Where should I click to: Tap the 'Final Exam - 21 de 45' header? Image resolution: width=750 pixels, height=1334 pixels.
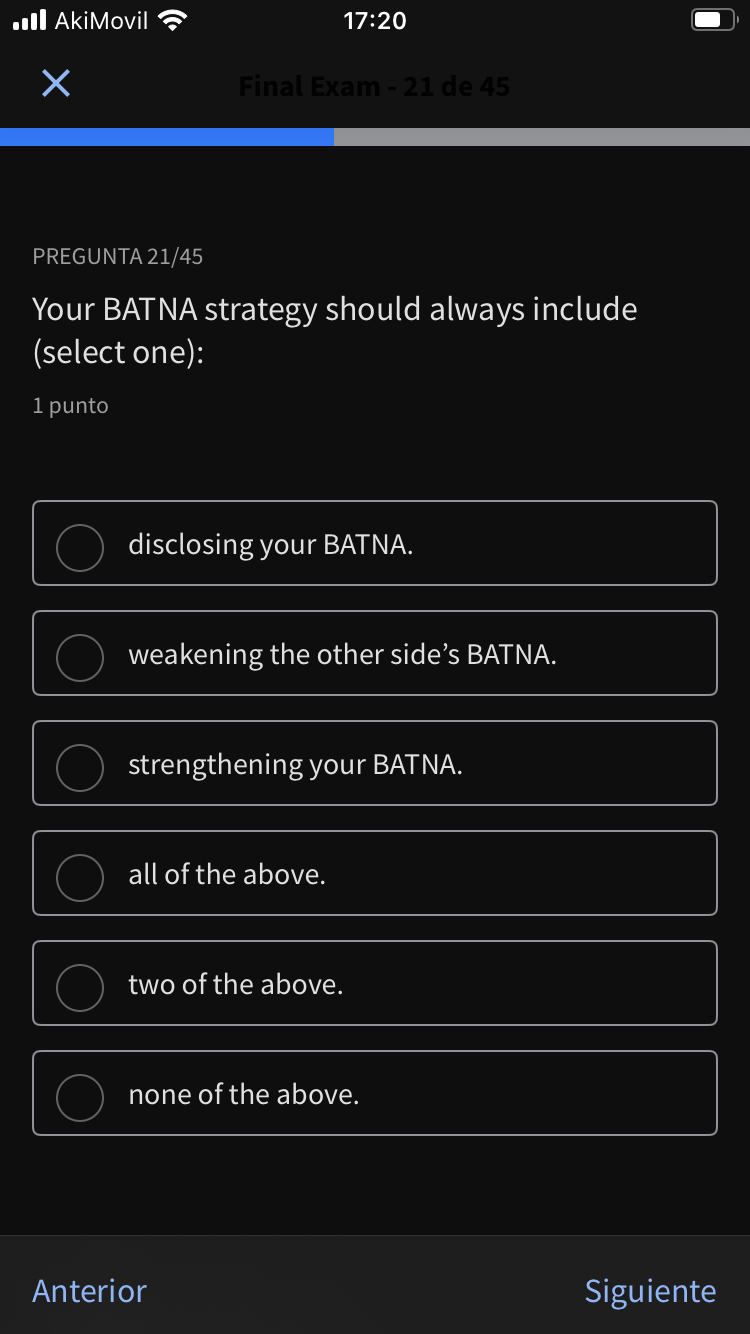pos(374,86)
